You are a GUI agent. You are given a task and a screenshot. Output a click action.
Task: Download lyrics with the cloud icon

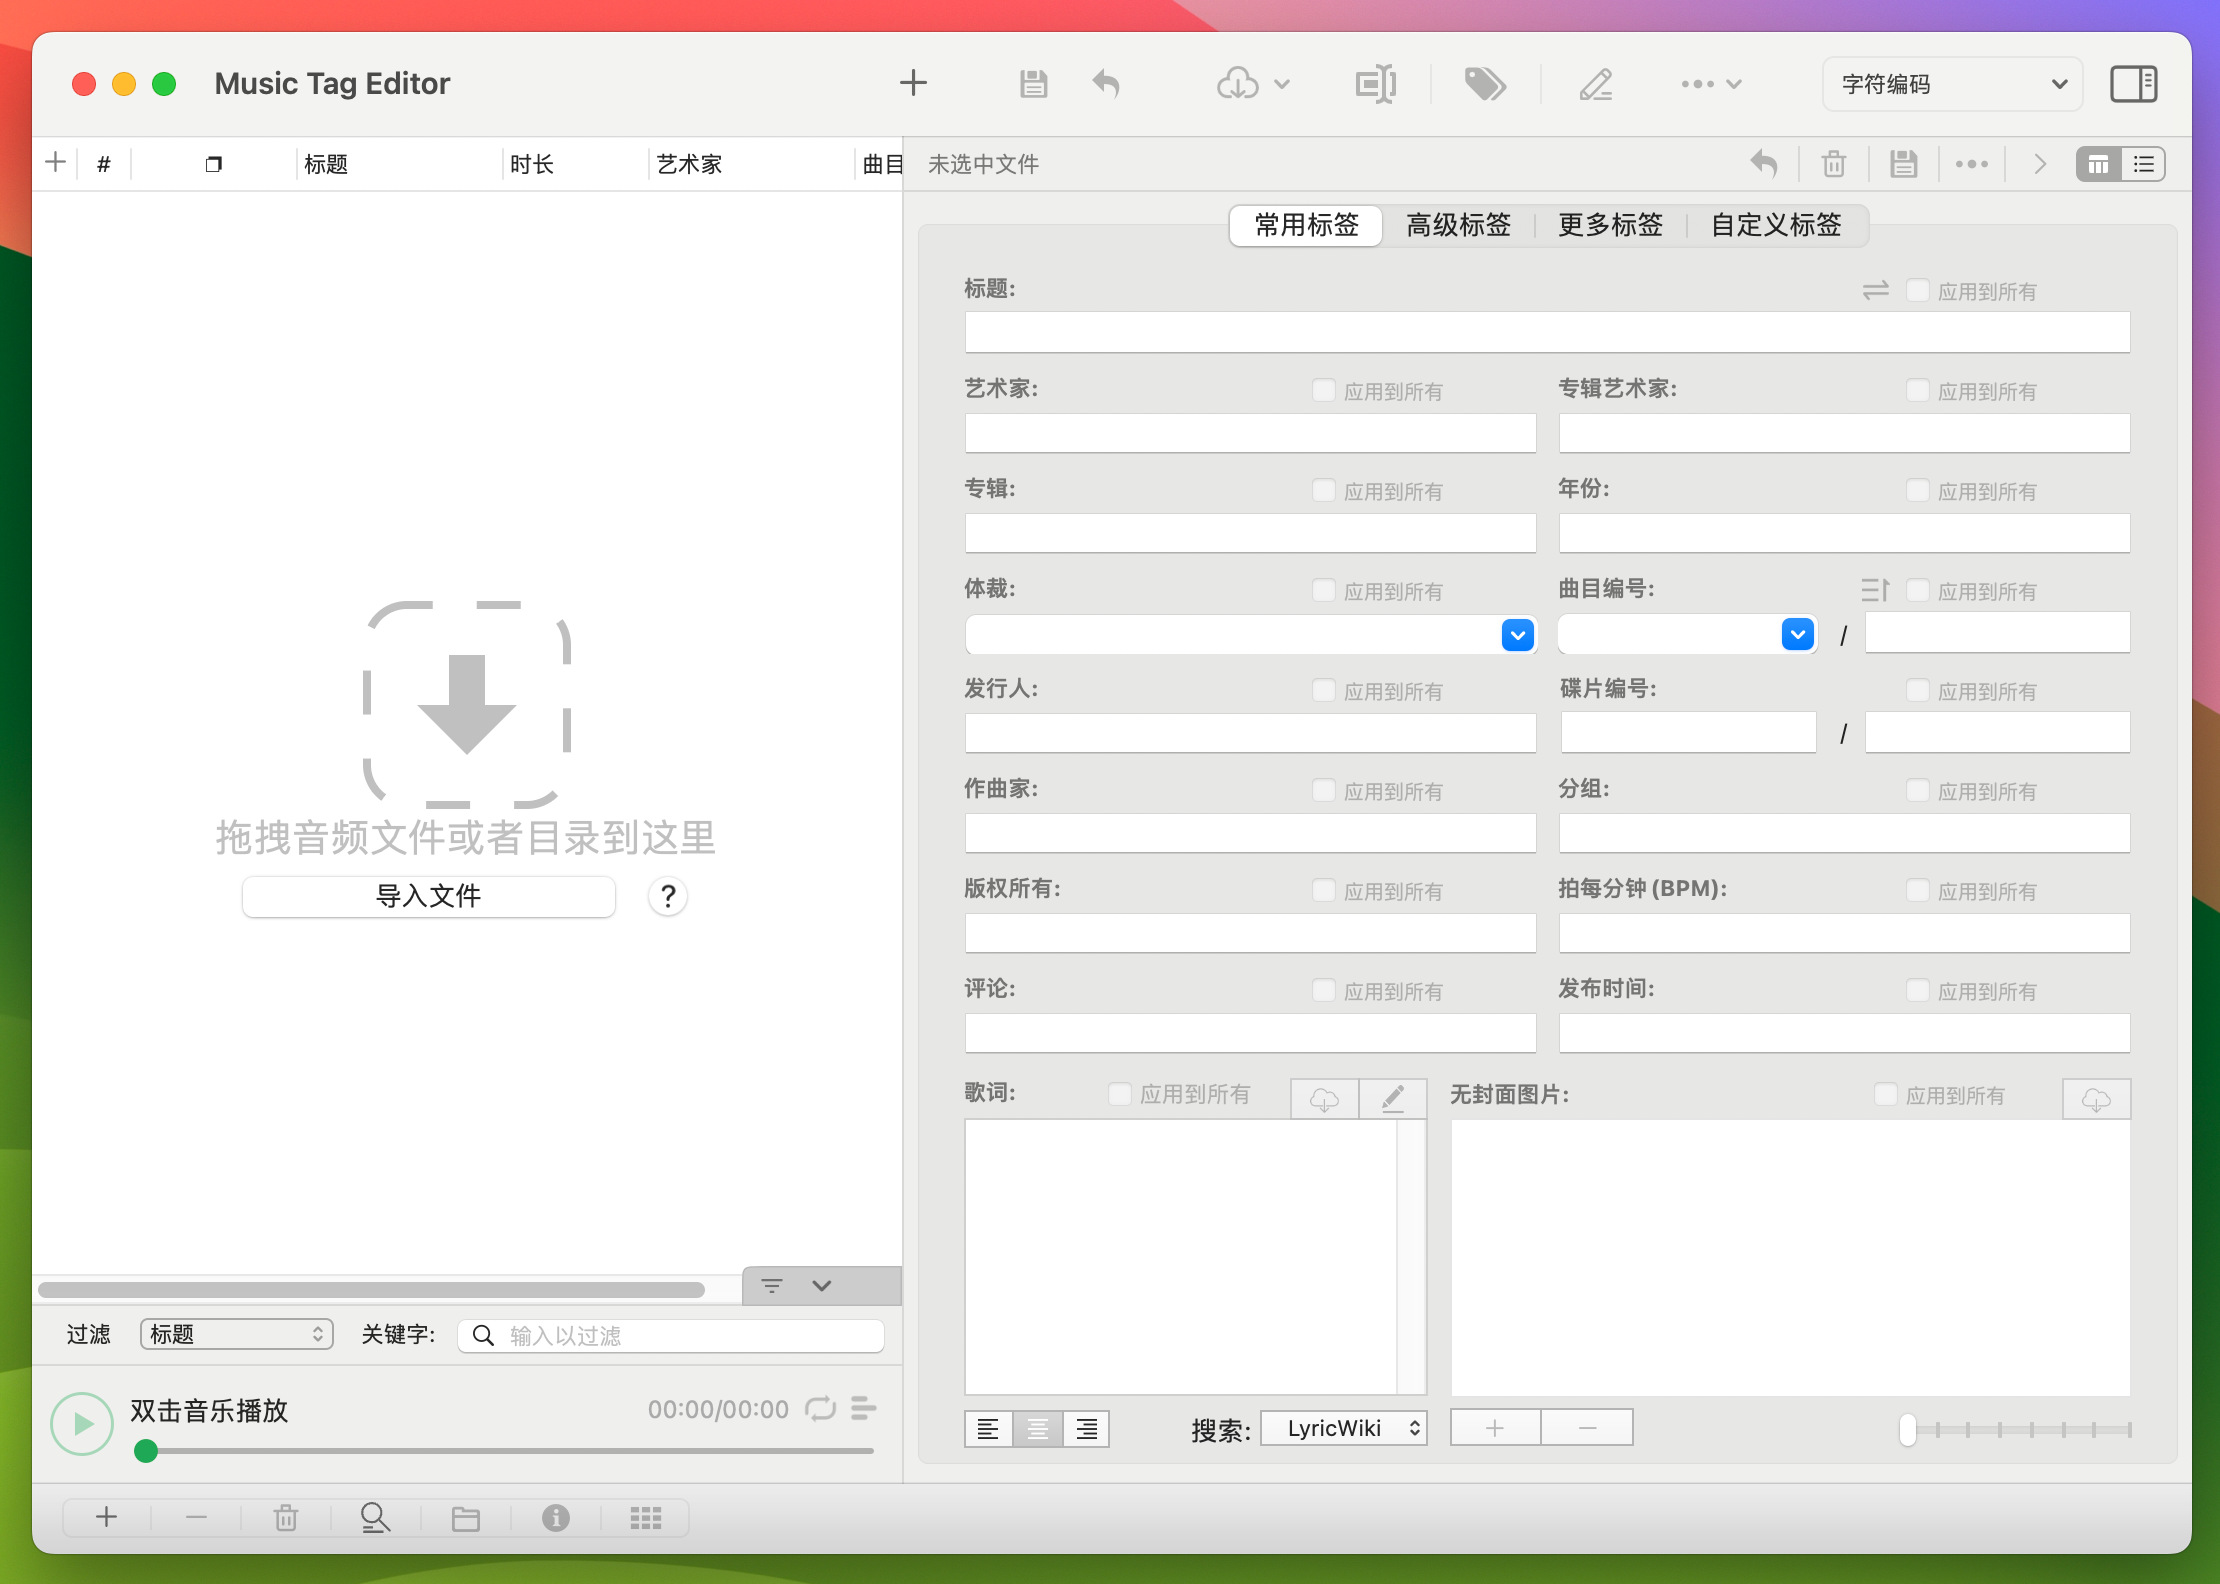coord(1324,1099)
